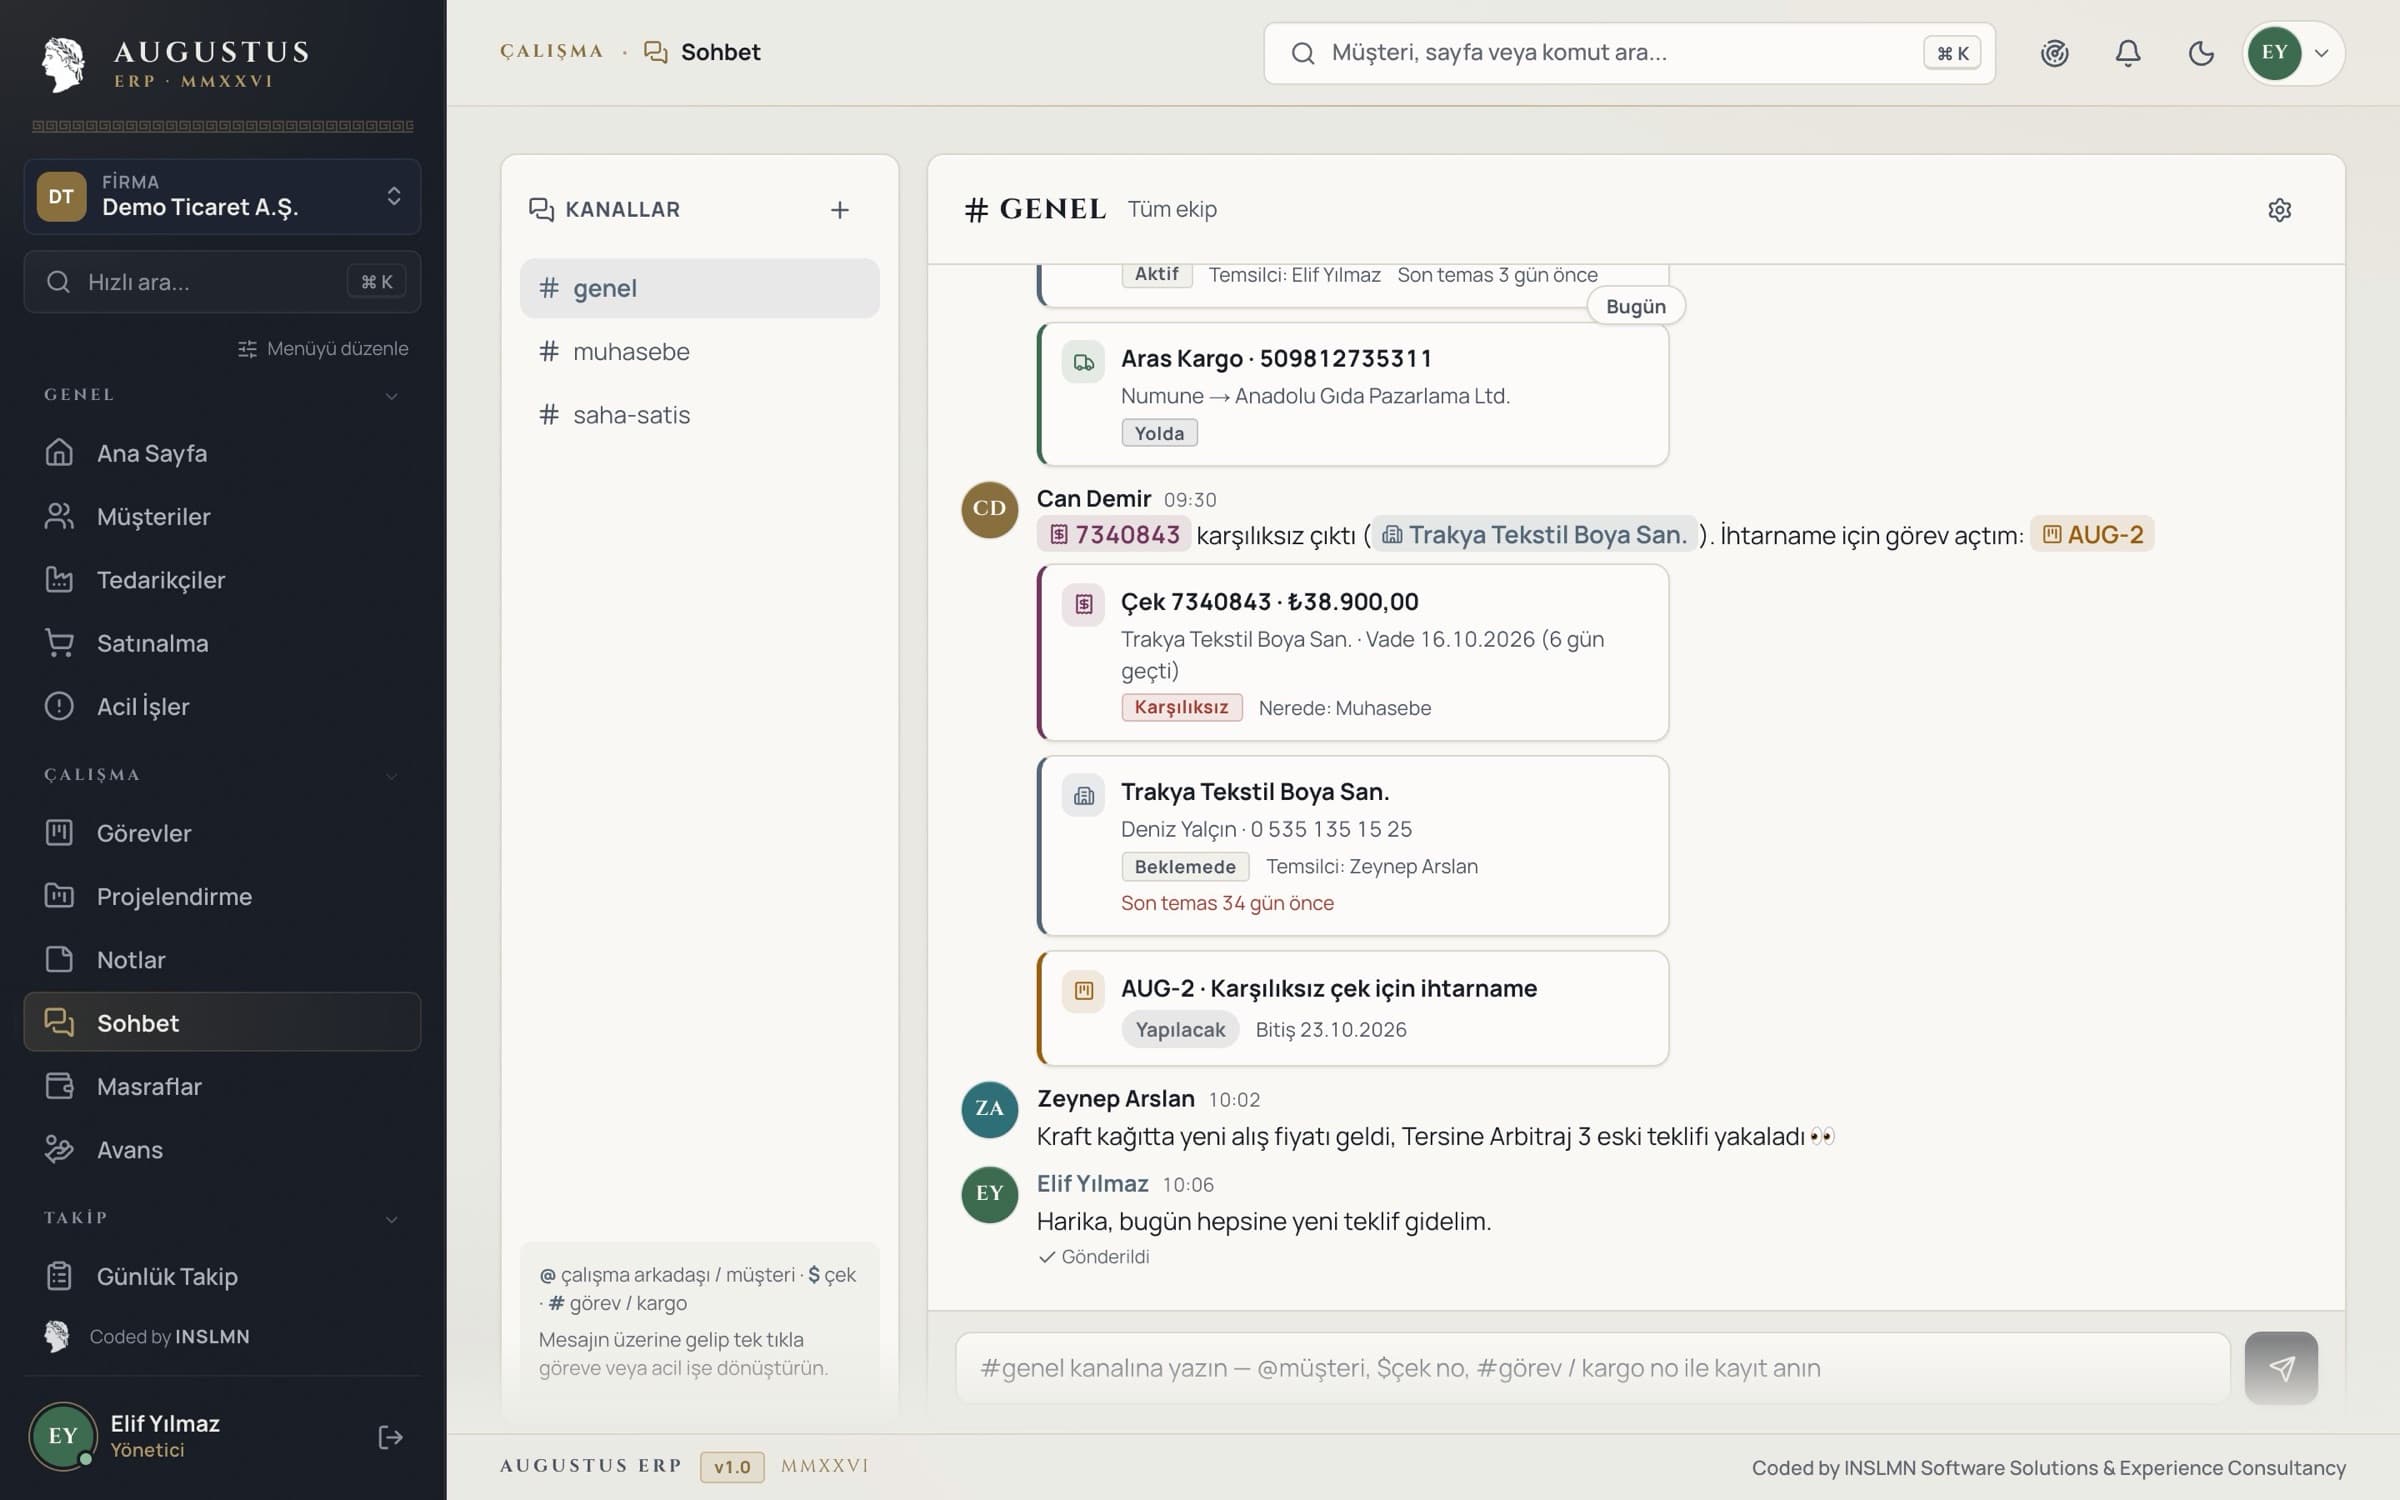This screenshot has height=1500, width=2400.
Task: Toggle dark mode moon icon
Action: (2201, 53)
